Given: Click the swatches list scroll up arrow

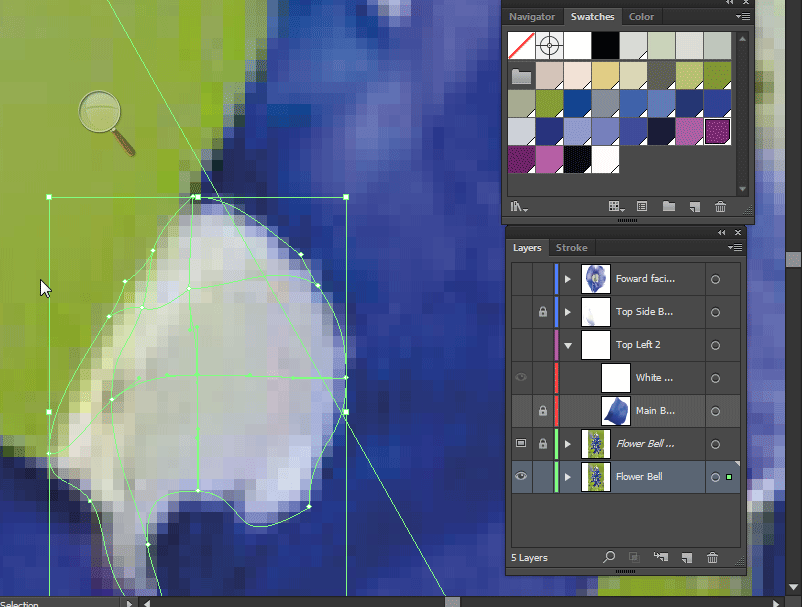Looking at the screenshot, I should click(x=743, y=39).
